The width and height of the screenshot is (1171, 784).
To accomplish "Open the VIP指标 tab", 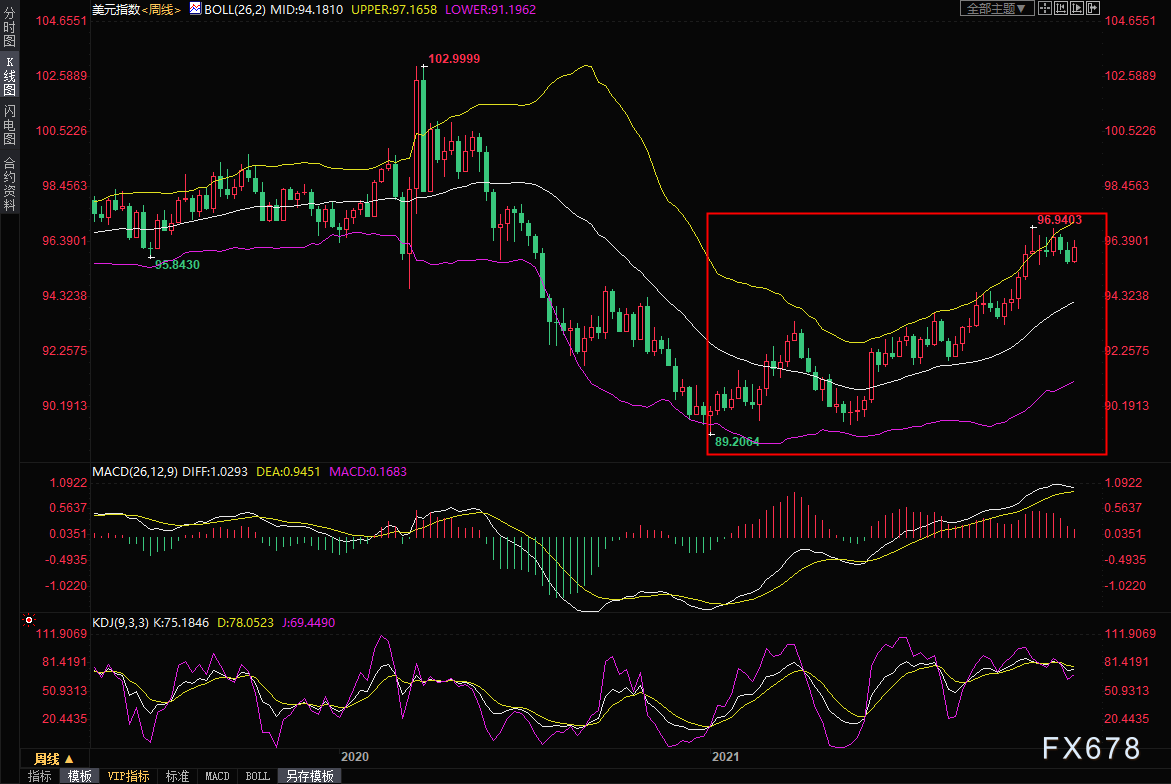I will [128, 777].
